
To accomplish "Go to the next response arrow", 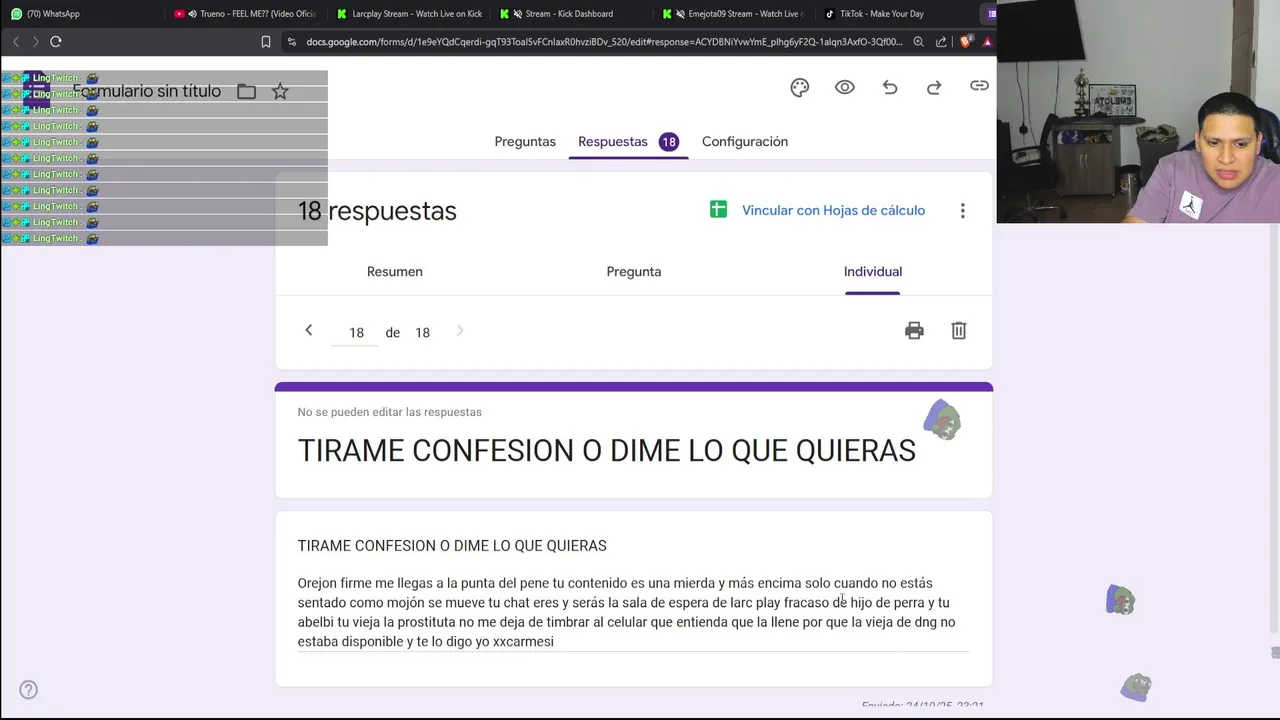I will tap(460, 331).
